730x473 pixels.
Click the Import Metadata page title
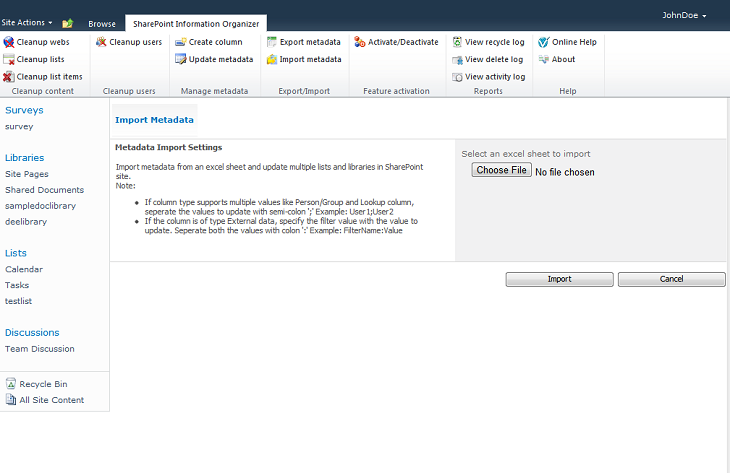coord(154,120)
